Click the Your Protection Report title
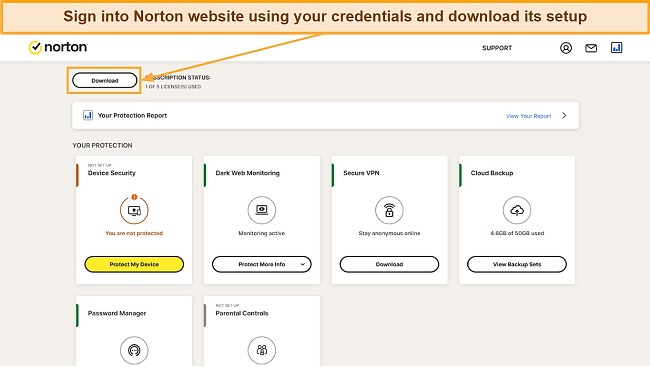Image resolution: width=650 pixels, height=367 pixels. tap(132, 115)
